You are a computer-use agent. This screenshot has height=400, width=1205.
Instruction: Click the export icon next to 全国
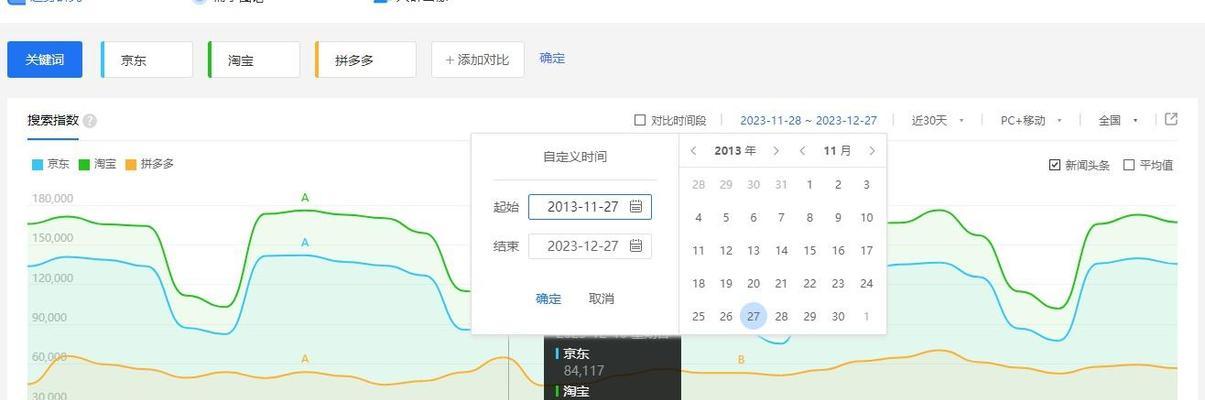point(1171,119)
